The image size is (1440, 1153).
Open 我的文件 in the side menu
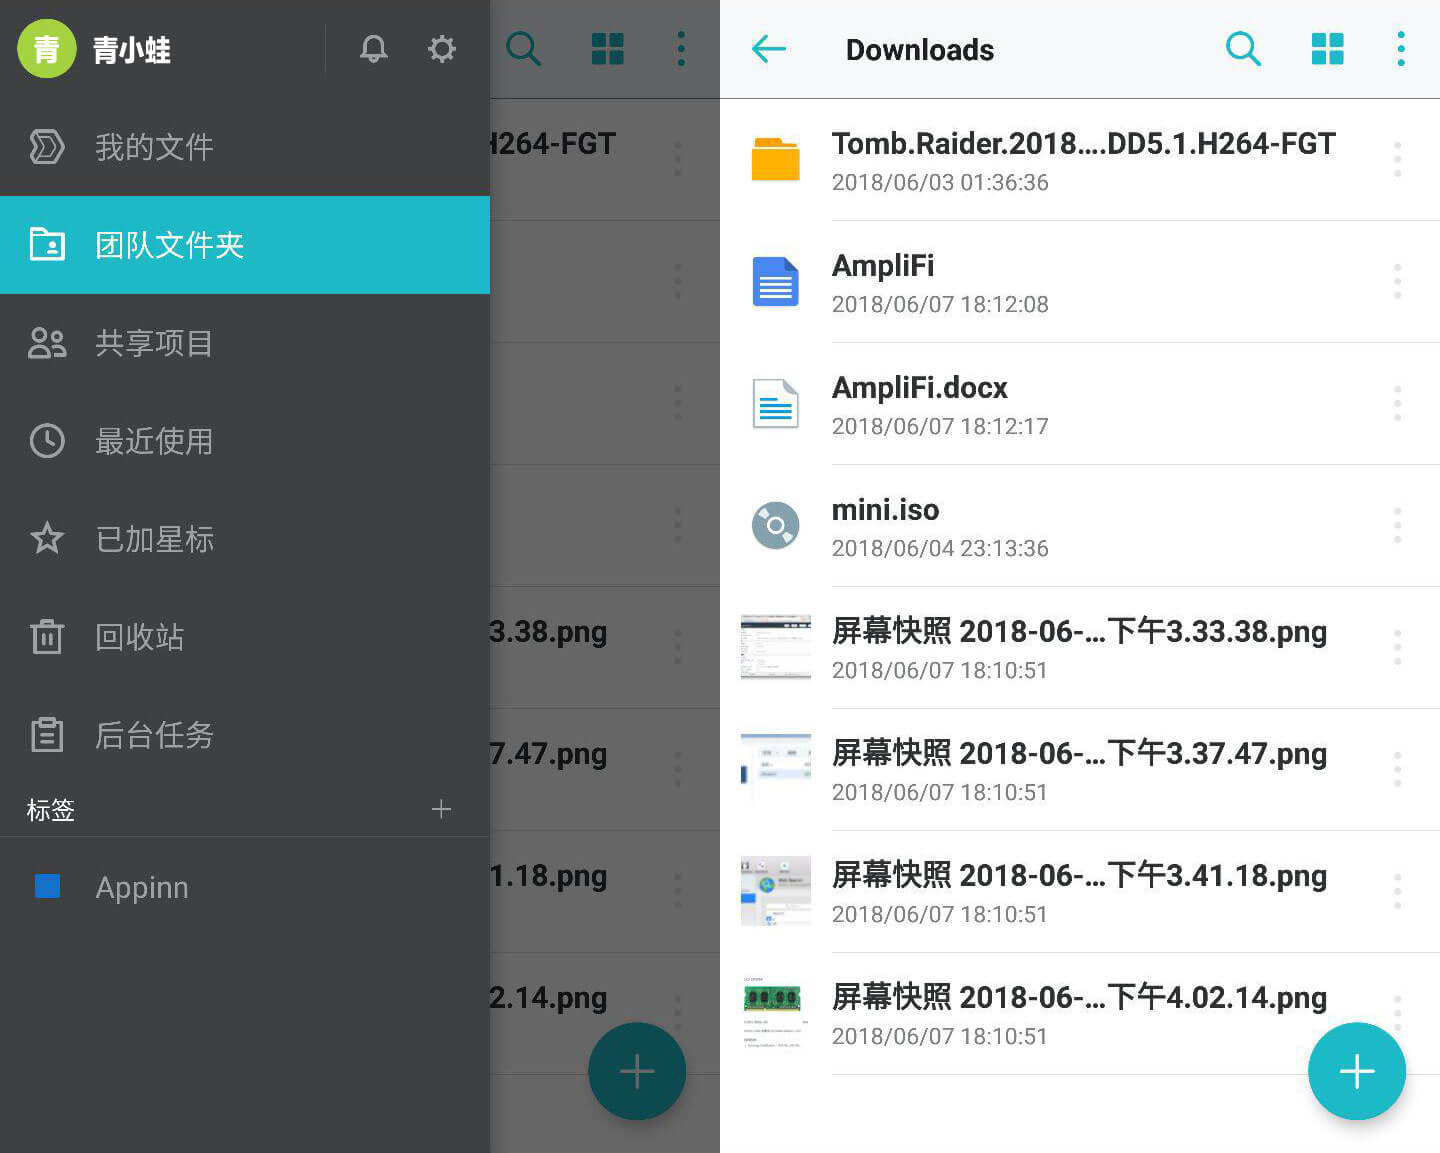click(x=245, y=147)
